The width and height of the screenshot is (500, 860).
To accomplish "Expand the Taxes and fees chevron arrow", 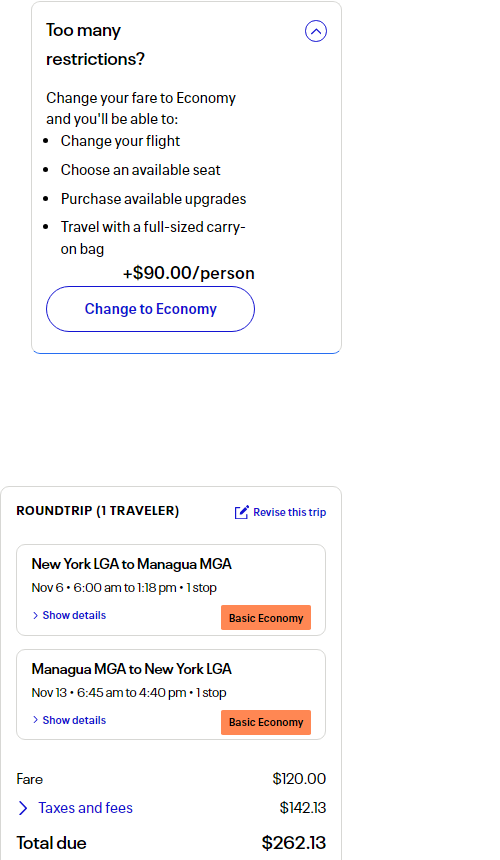I will pyautogui.click(x=23, y=808).
